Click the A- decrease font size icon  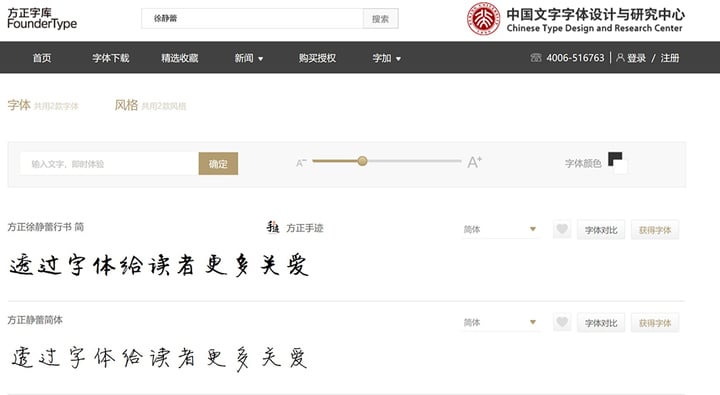(x=301, y=163)
